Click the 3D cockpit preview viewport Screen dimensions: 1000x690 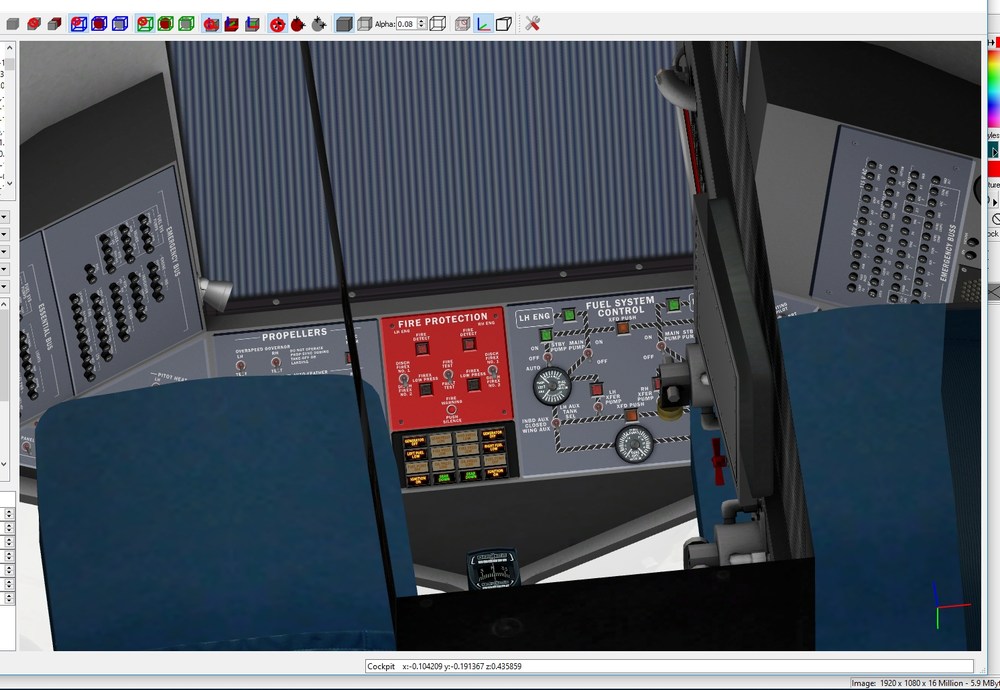pos(500,346)
